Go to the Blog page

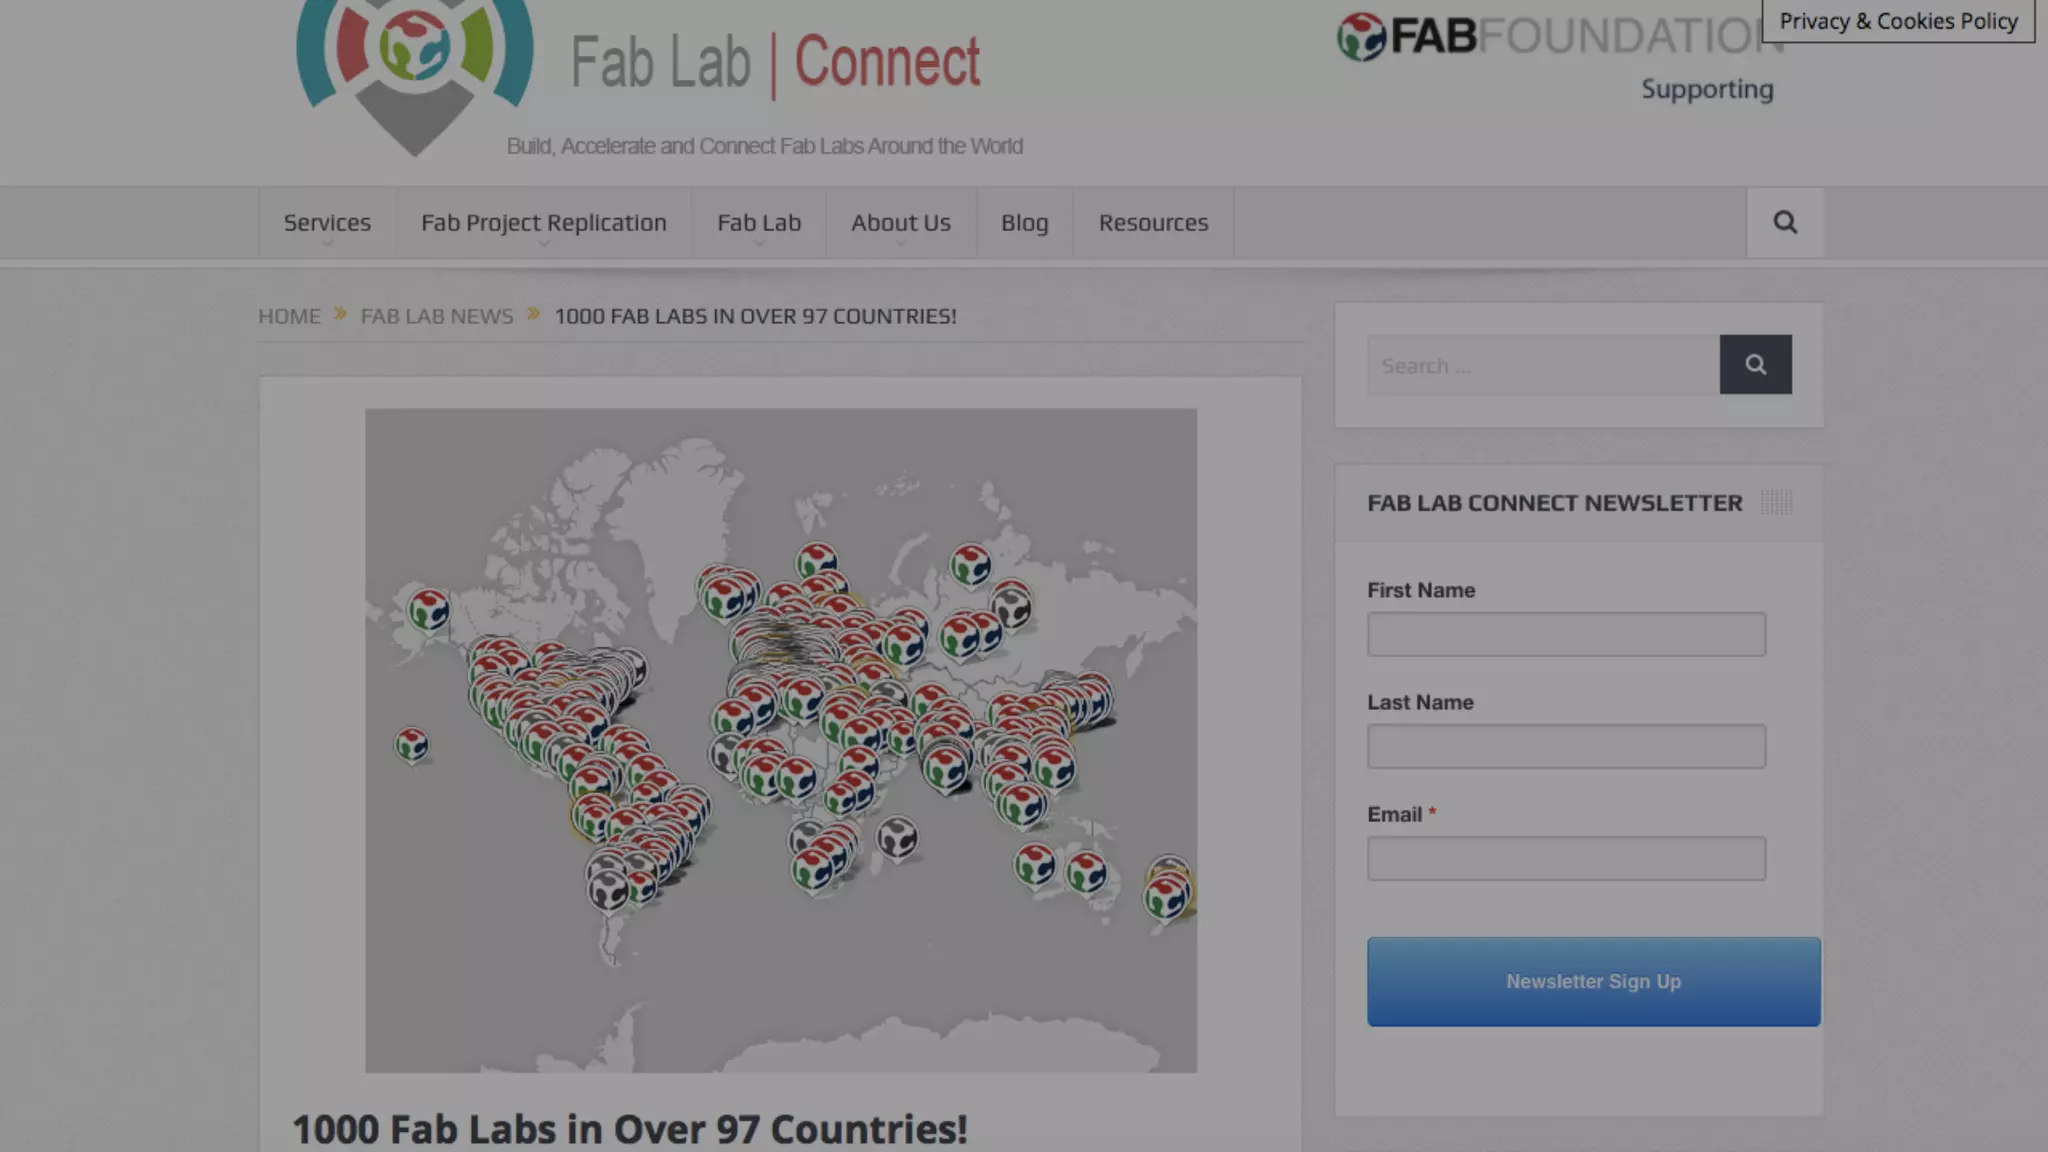(x=1024, y=222)
